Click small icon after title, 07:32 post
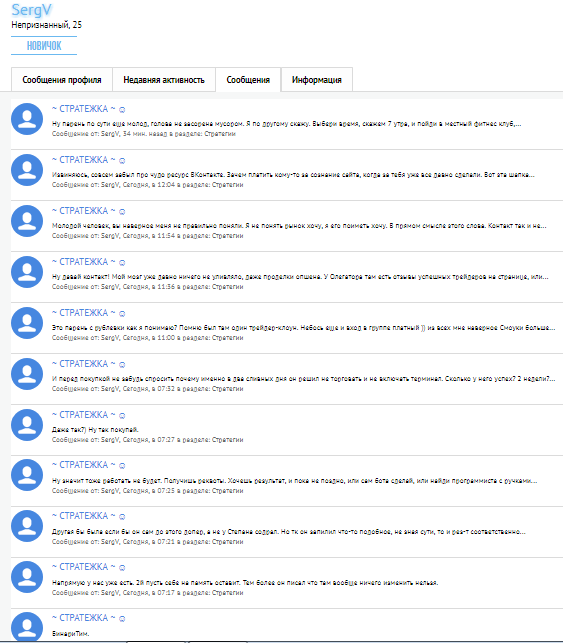 tap(122, 365)
